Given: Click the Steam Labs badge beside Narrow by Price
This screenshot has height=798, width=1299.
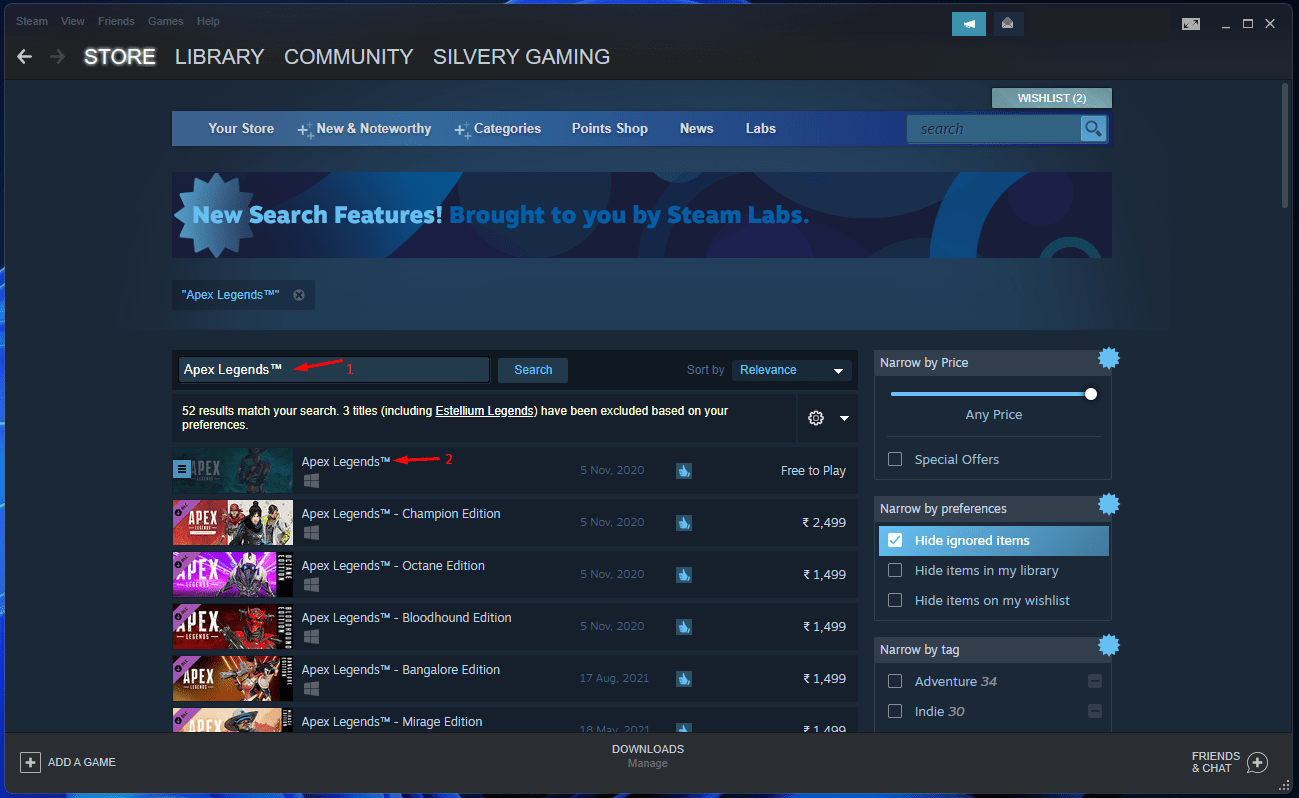Looking at the screenshot, I should pyautogui.click(x=1108, y=358).
